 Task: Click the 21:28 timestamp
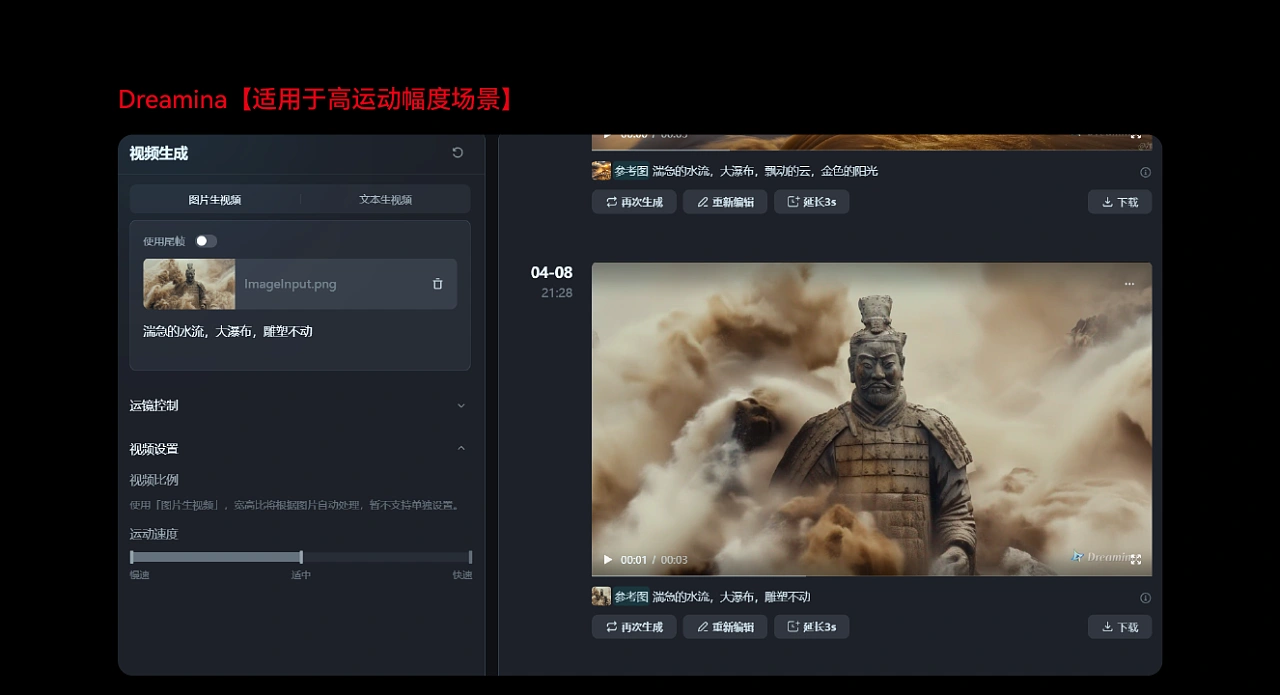557,293
